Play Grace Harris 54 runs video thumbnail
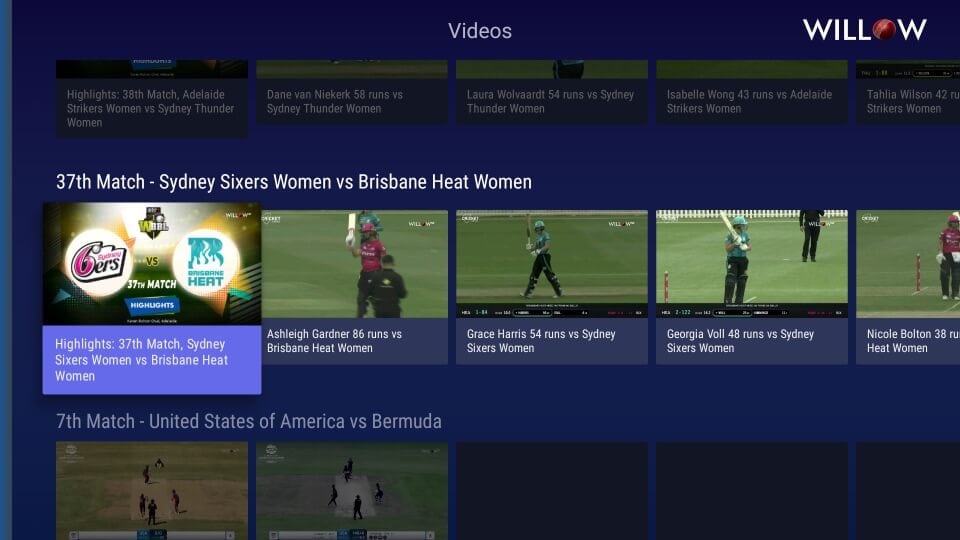This screenshot has width=960, height=540. (552, 264)
